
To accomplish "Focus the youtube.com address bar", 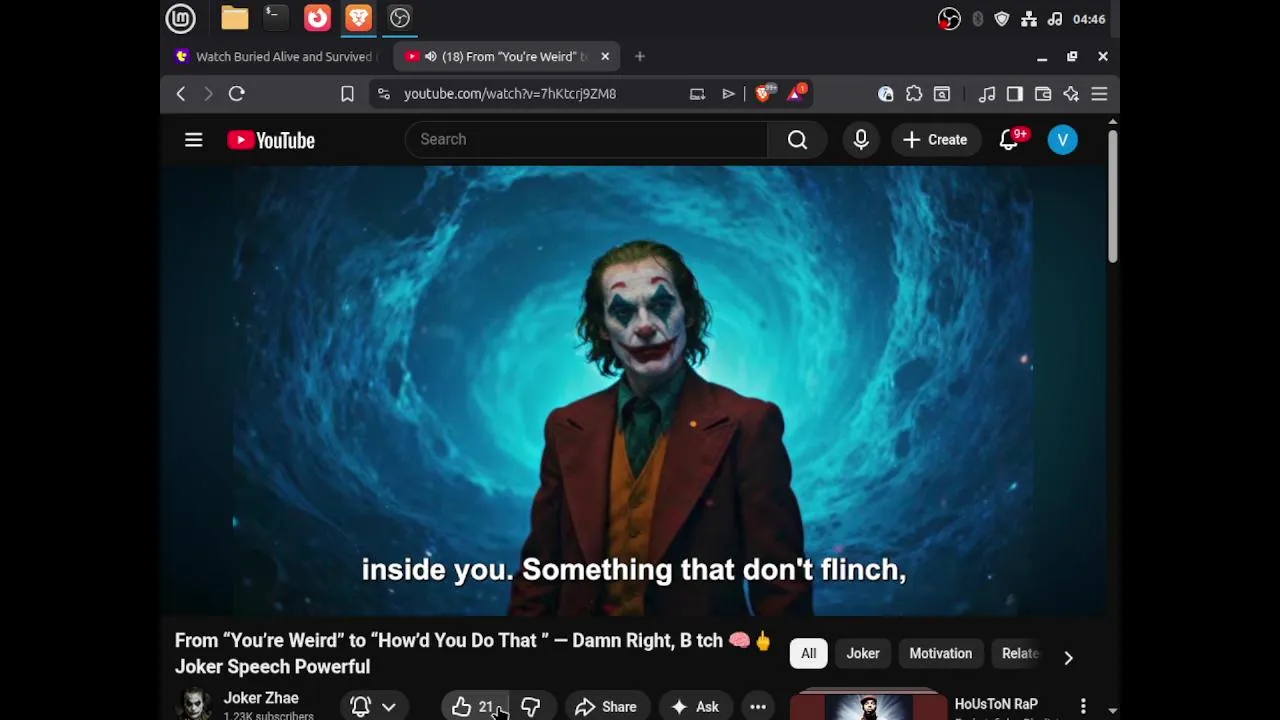I will pos(510,94).
